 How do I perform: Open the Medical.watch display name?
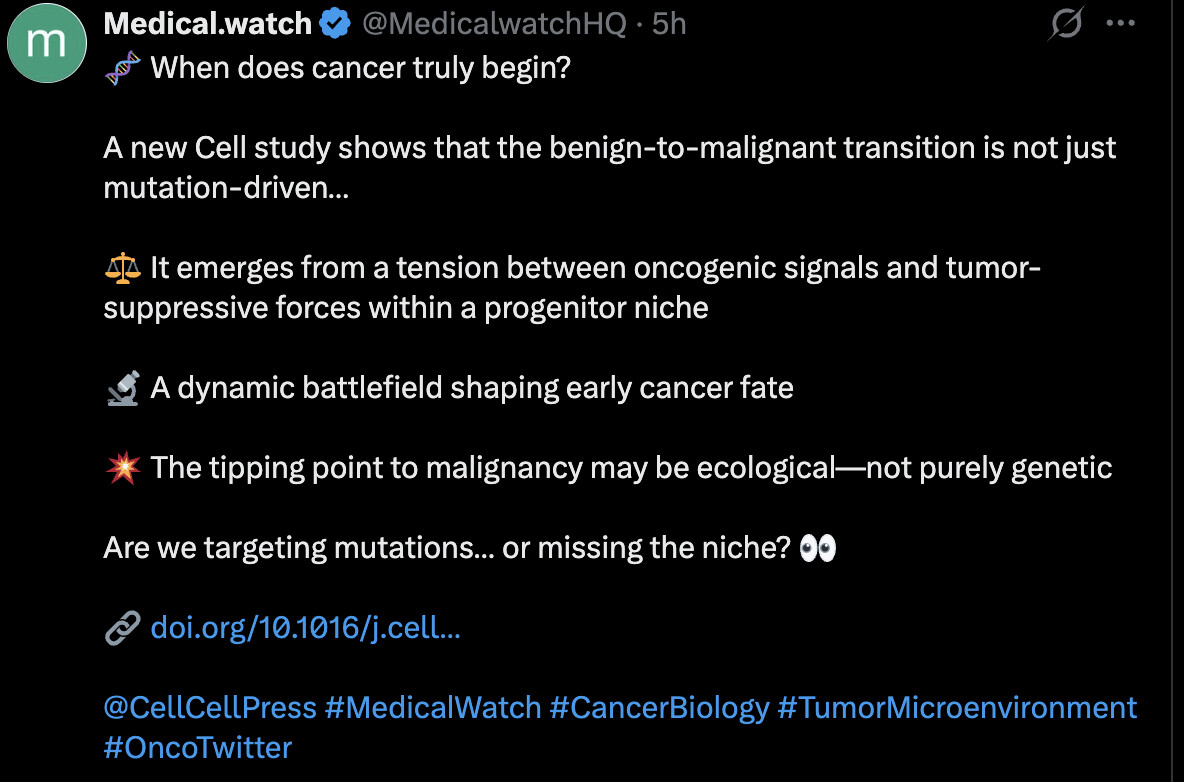[x=208, y=24]
